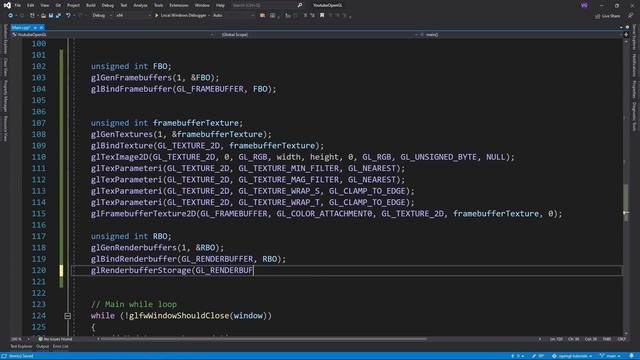640x360 pixels.
Task: Click the TABS indent indicator
Action: pyautogui.click(x=607, y=339)
